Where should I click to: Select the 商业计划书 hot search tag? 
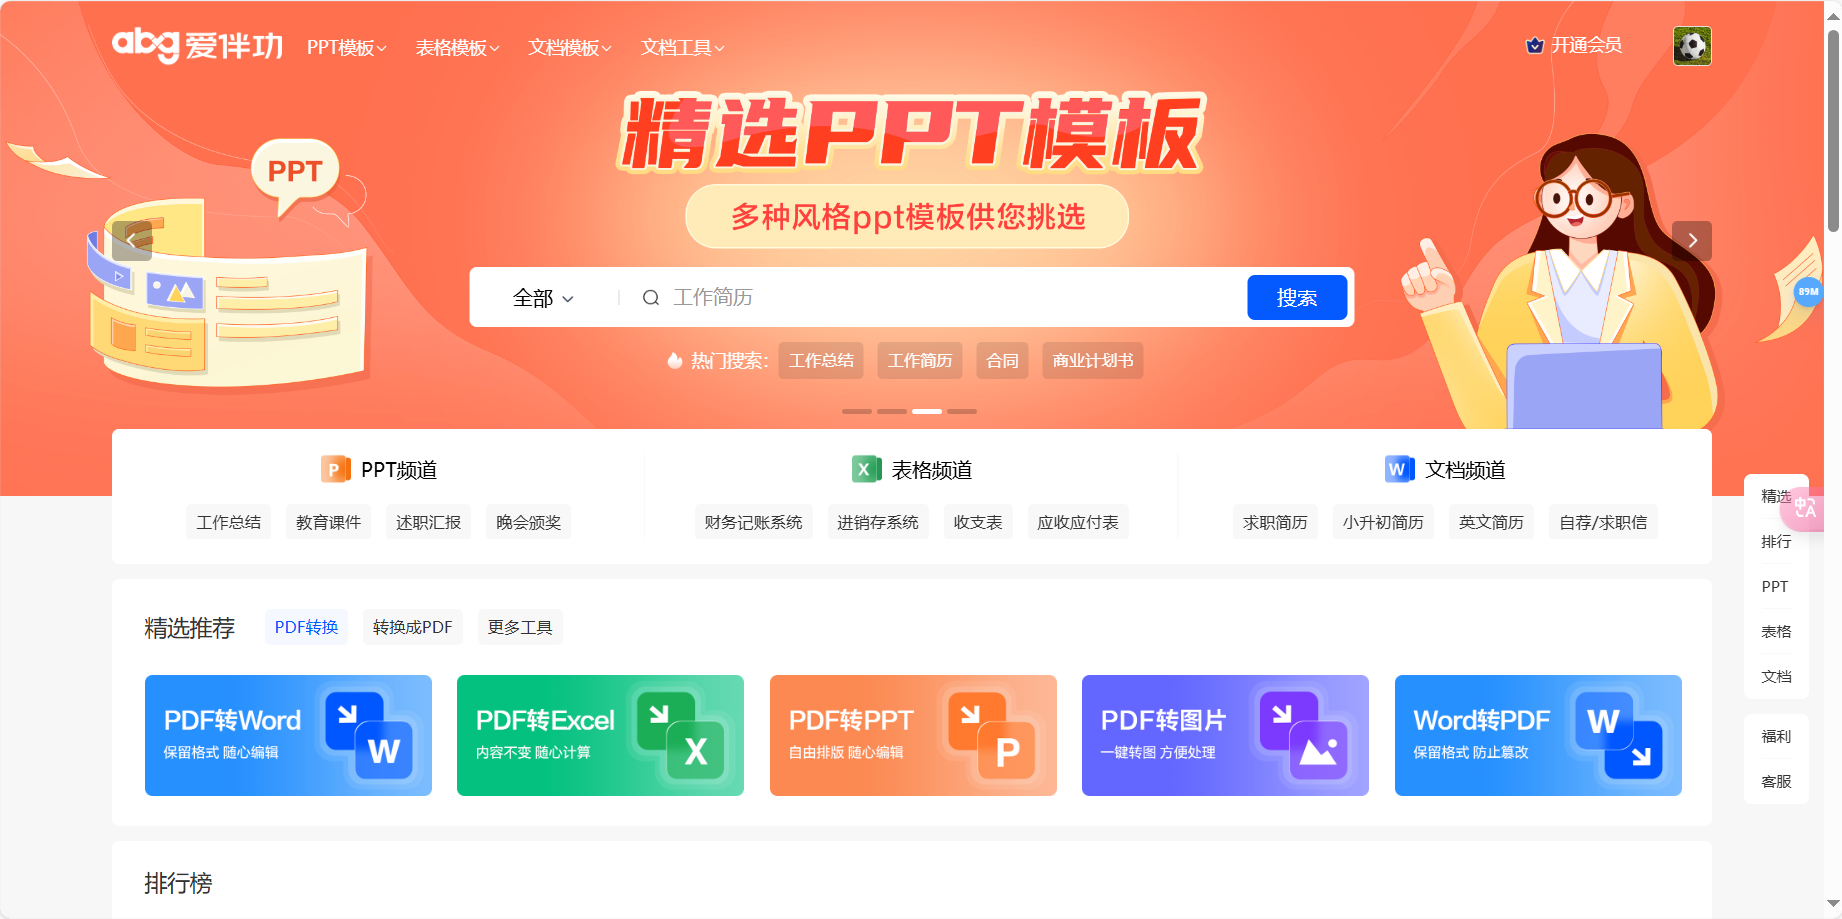[1092, 361]
